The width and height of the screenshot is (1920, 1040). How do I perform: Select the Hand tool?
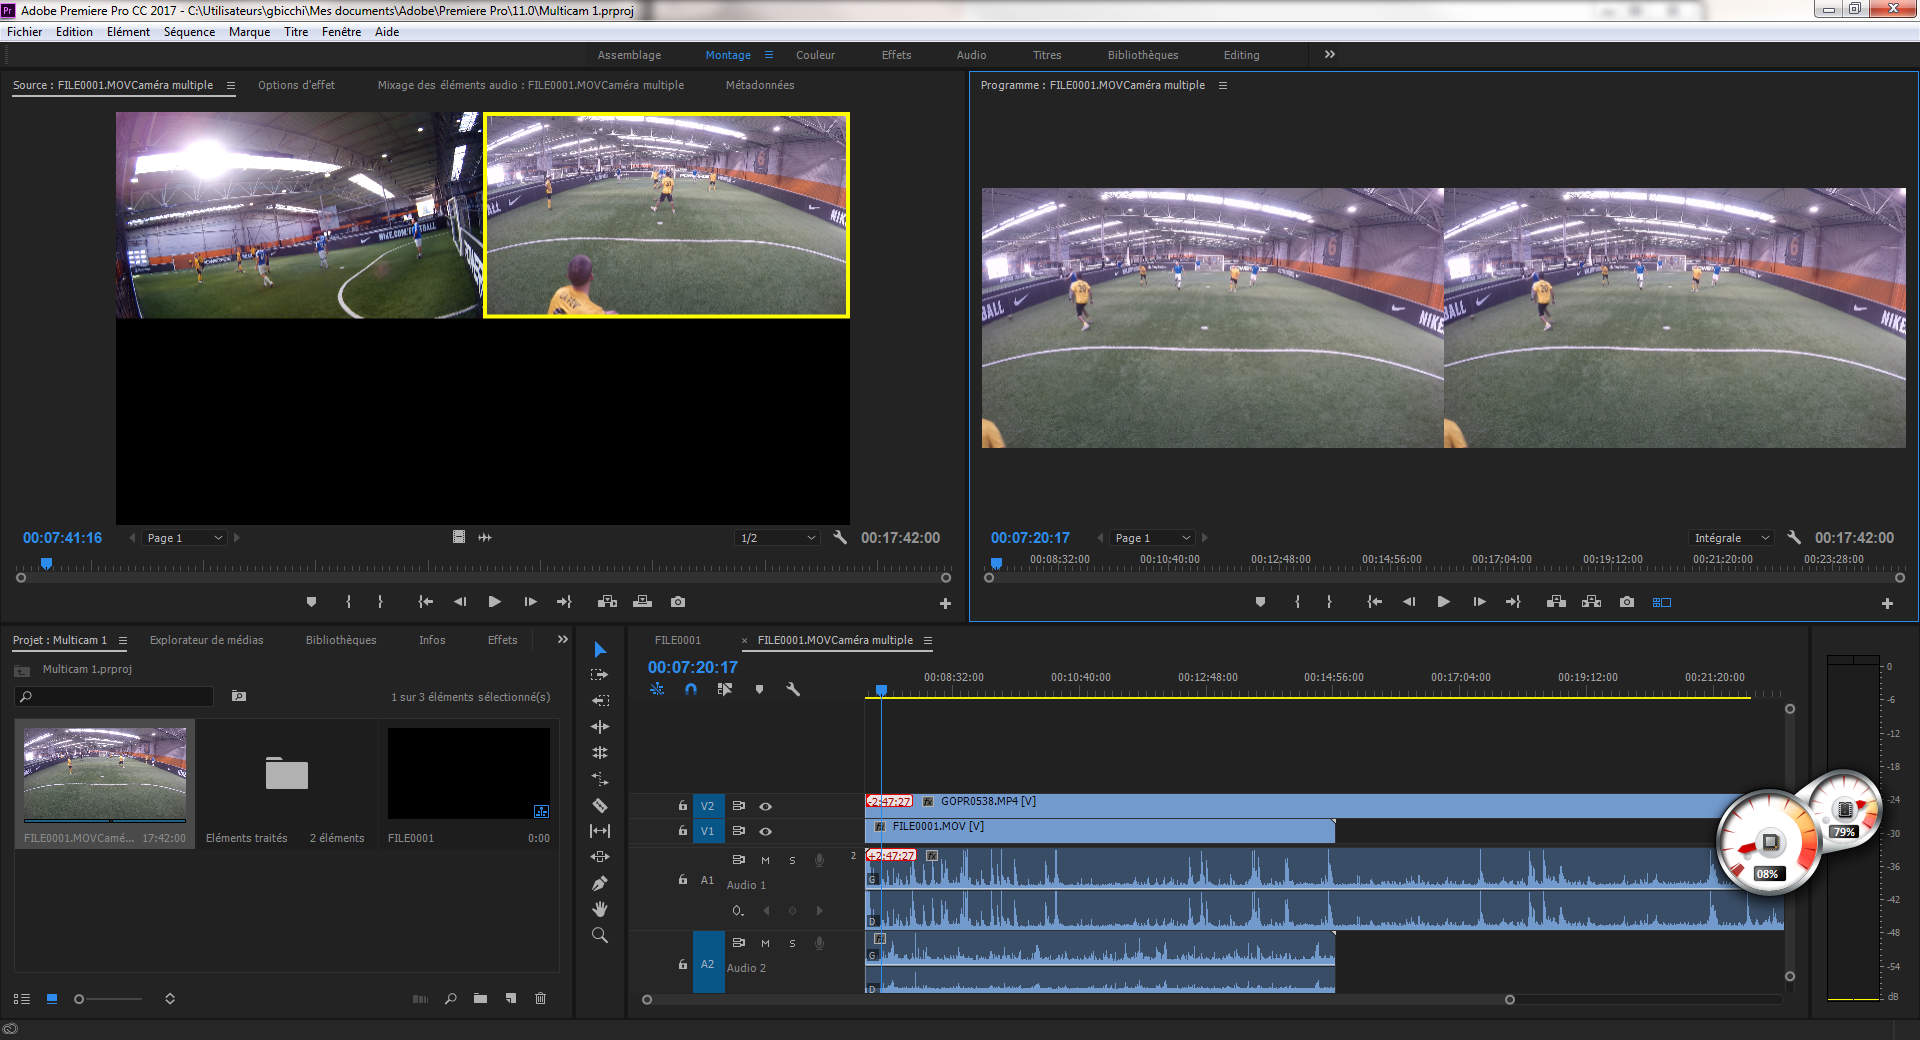[600, 909]
